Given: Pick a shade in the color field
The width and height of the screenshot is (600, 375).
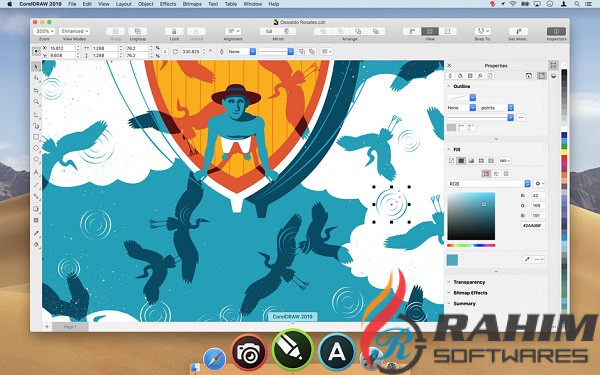Looking at the screenshot, I should click(x=471, y=216).
